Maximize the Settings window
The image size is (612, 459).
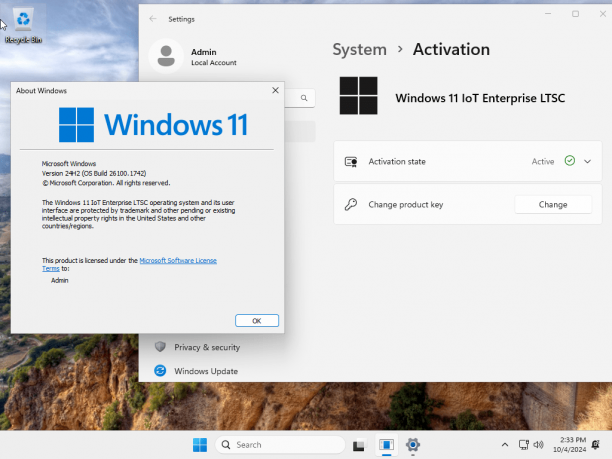tap(575, 14)
